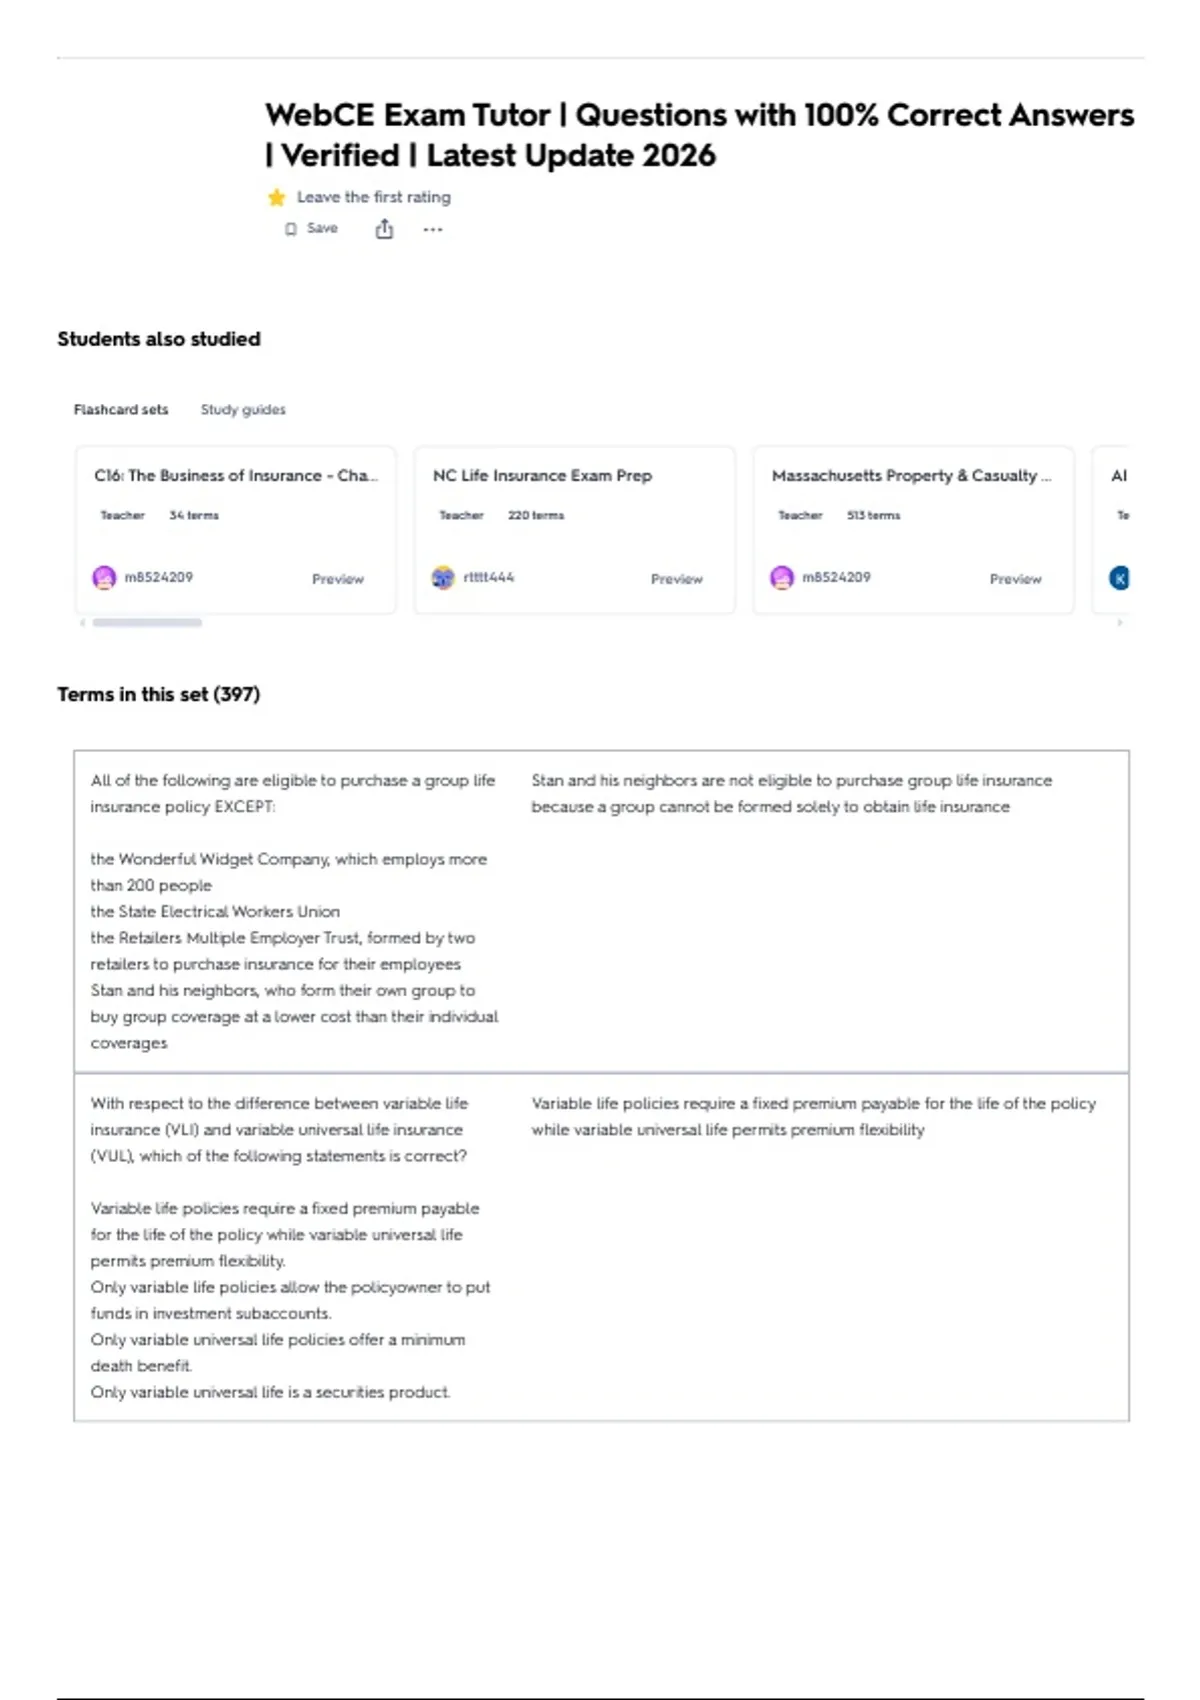This screenshot has height=1700, width=1200.
Task: Click the horizontal carousel scrollbar thumb
Action: (147, 622)
